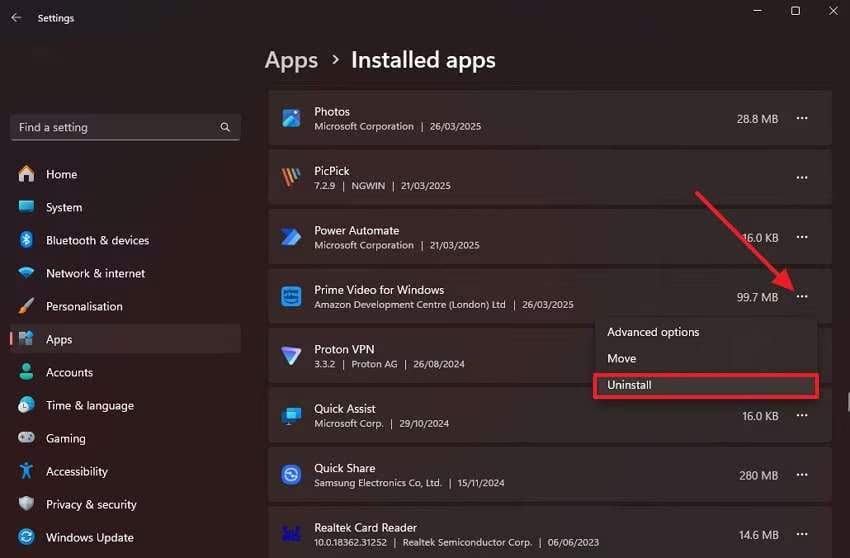Open Bluetooth & devices settings

125,240
